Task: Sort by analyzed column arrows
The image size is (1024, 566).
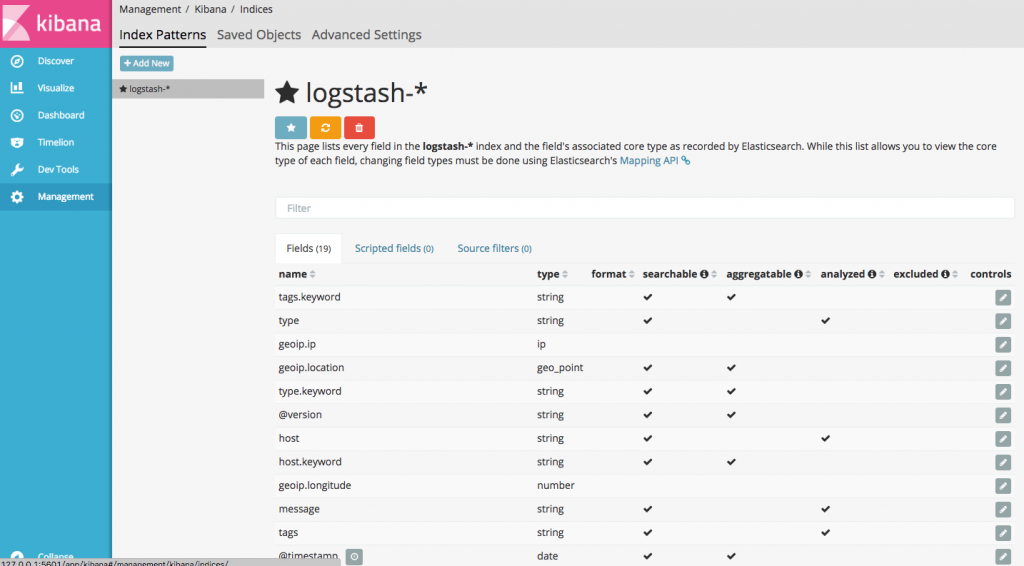Action: [882, 274]
